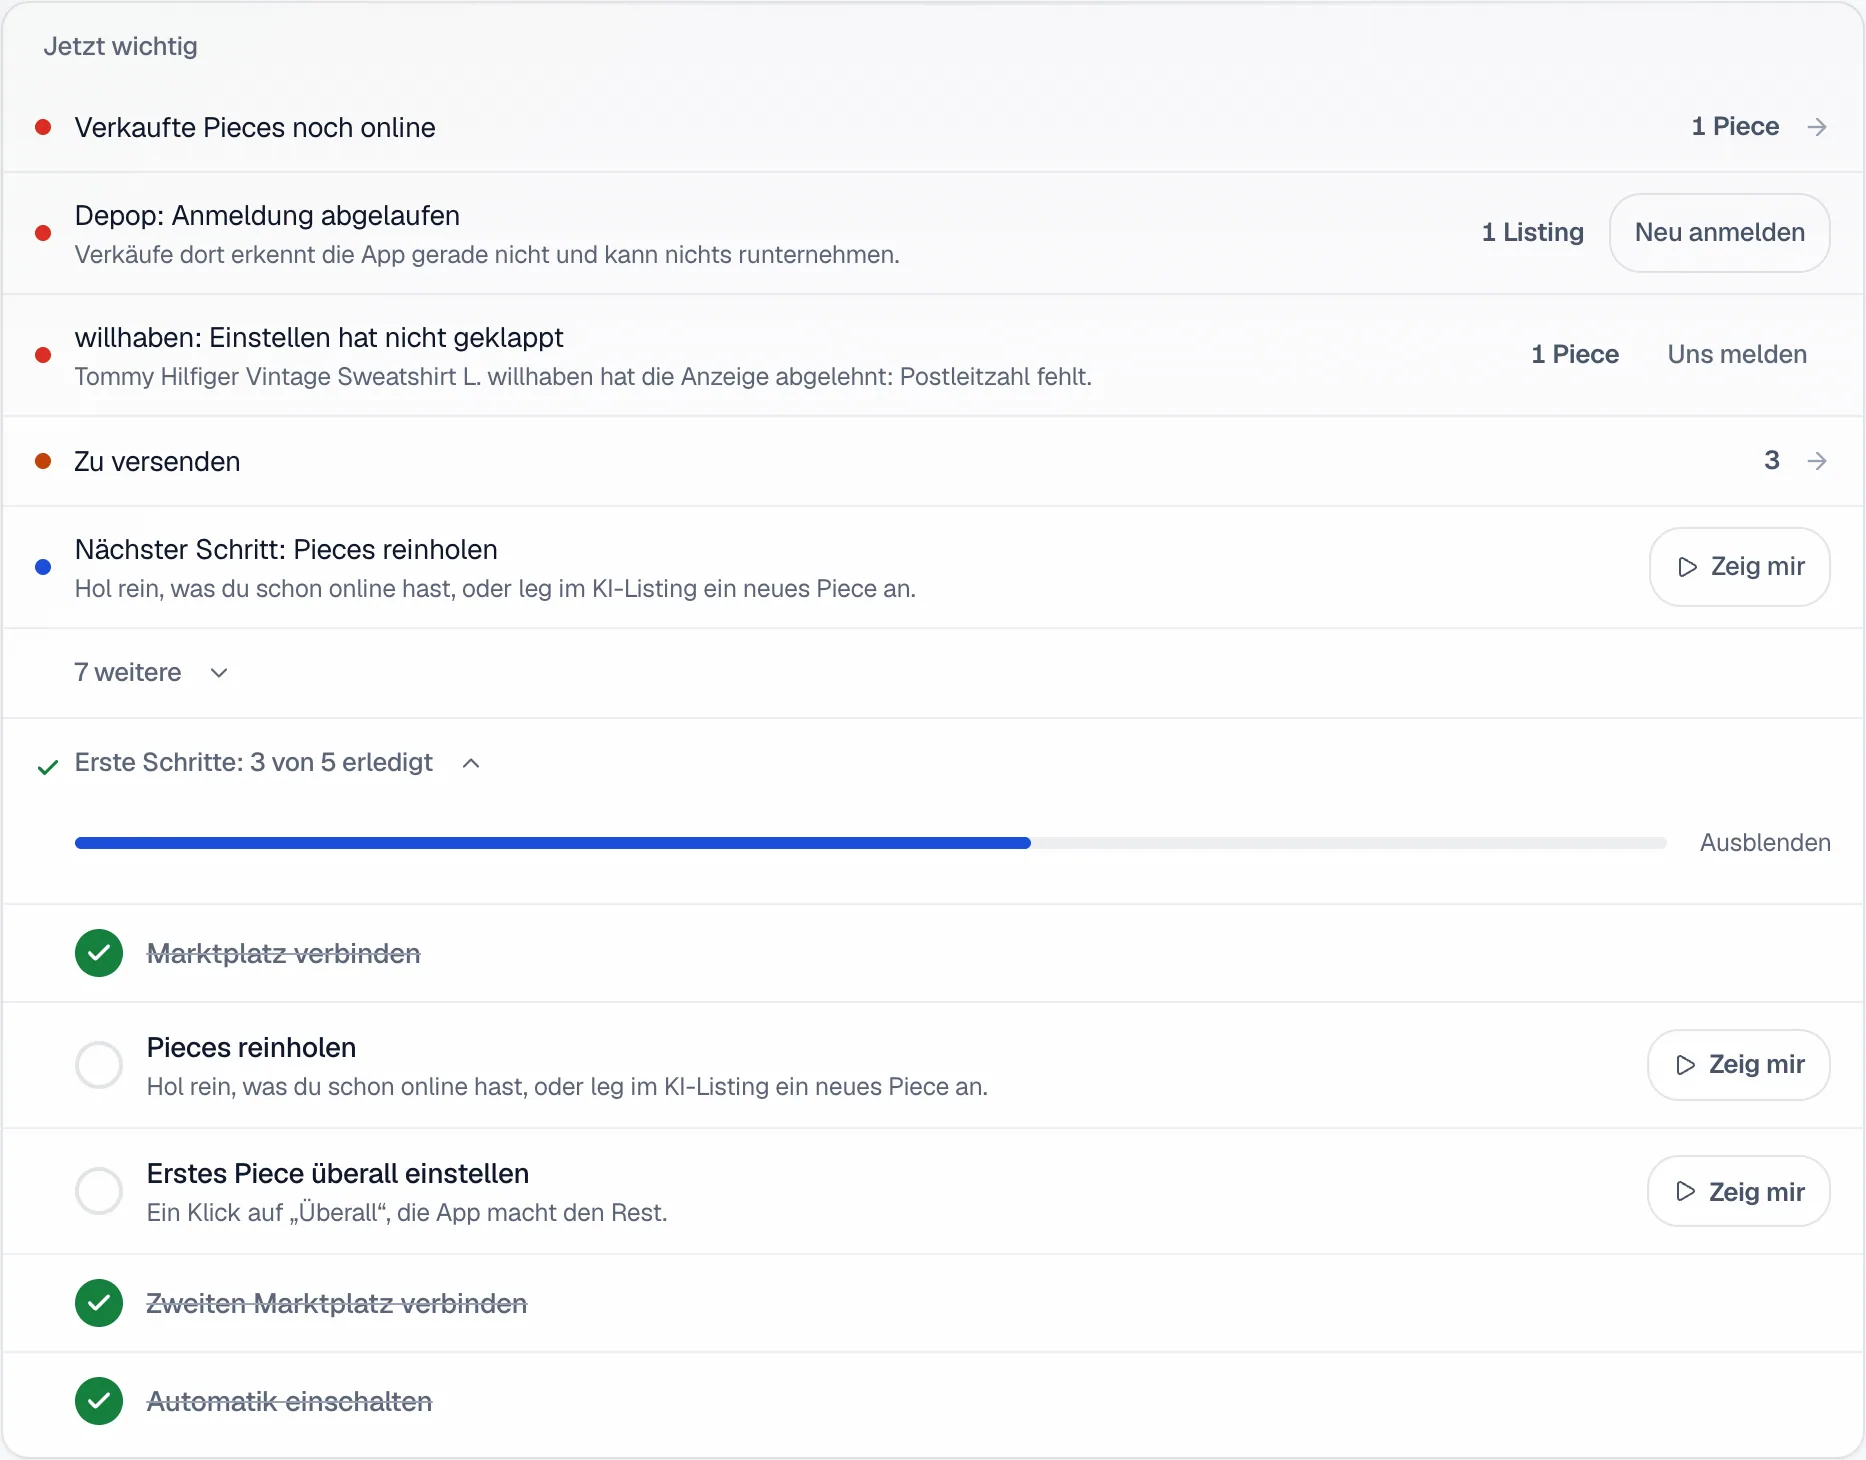Collapse Erste Schritte chevron

pyautogui.click(x=471, y=763)
